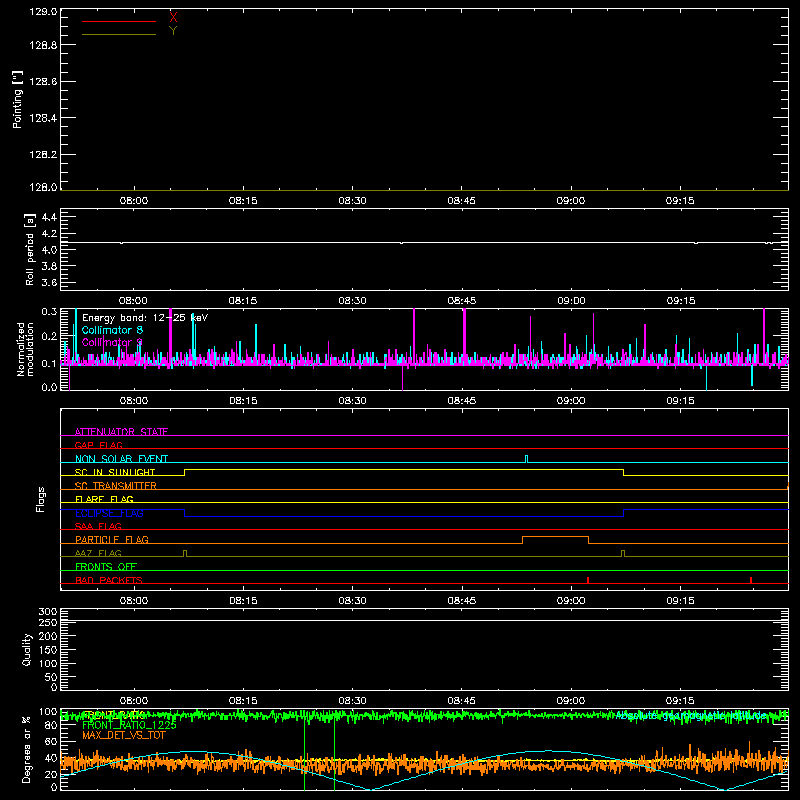Click the olive flag label above FRONTS_OFF
The height and width of the screenshot is (800, 800).
(x=98, y=553)
